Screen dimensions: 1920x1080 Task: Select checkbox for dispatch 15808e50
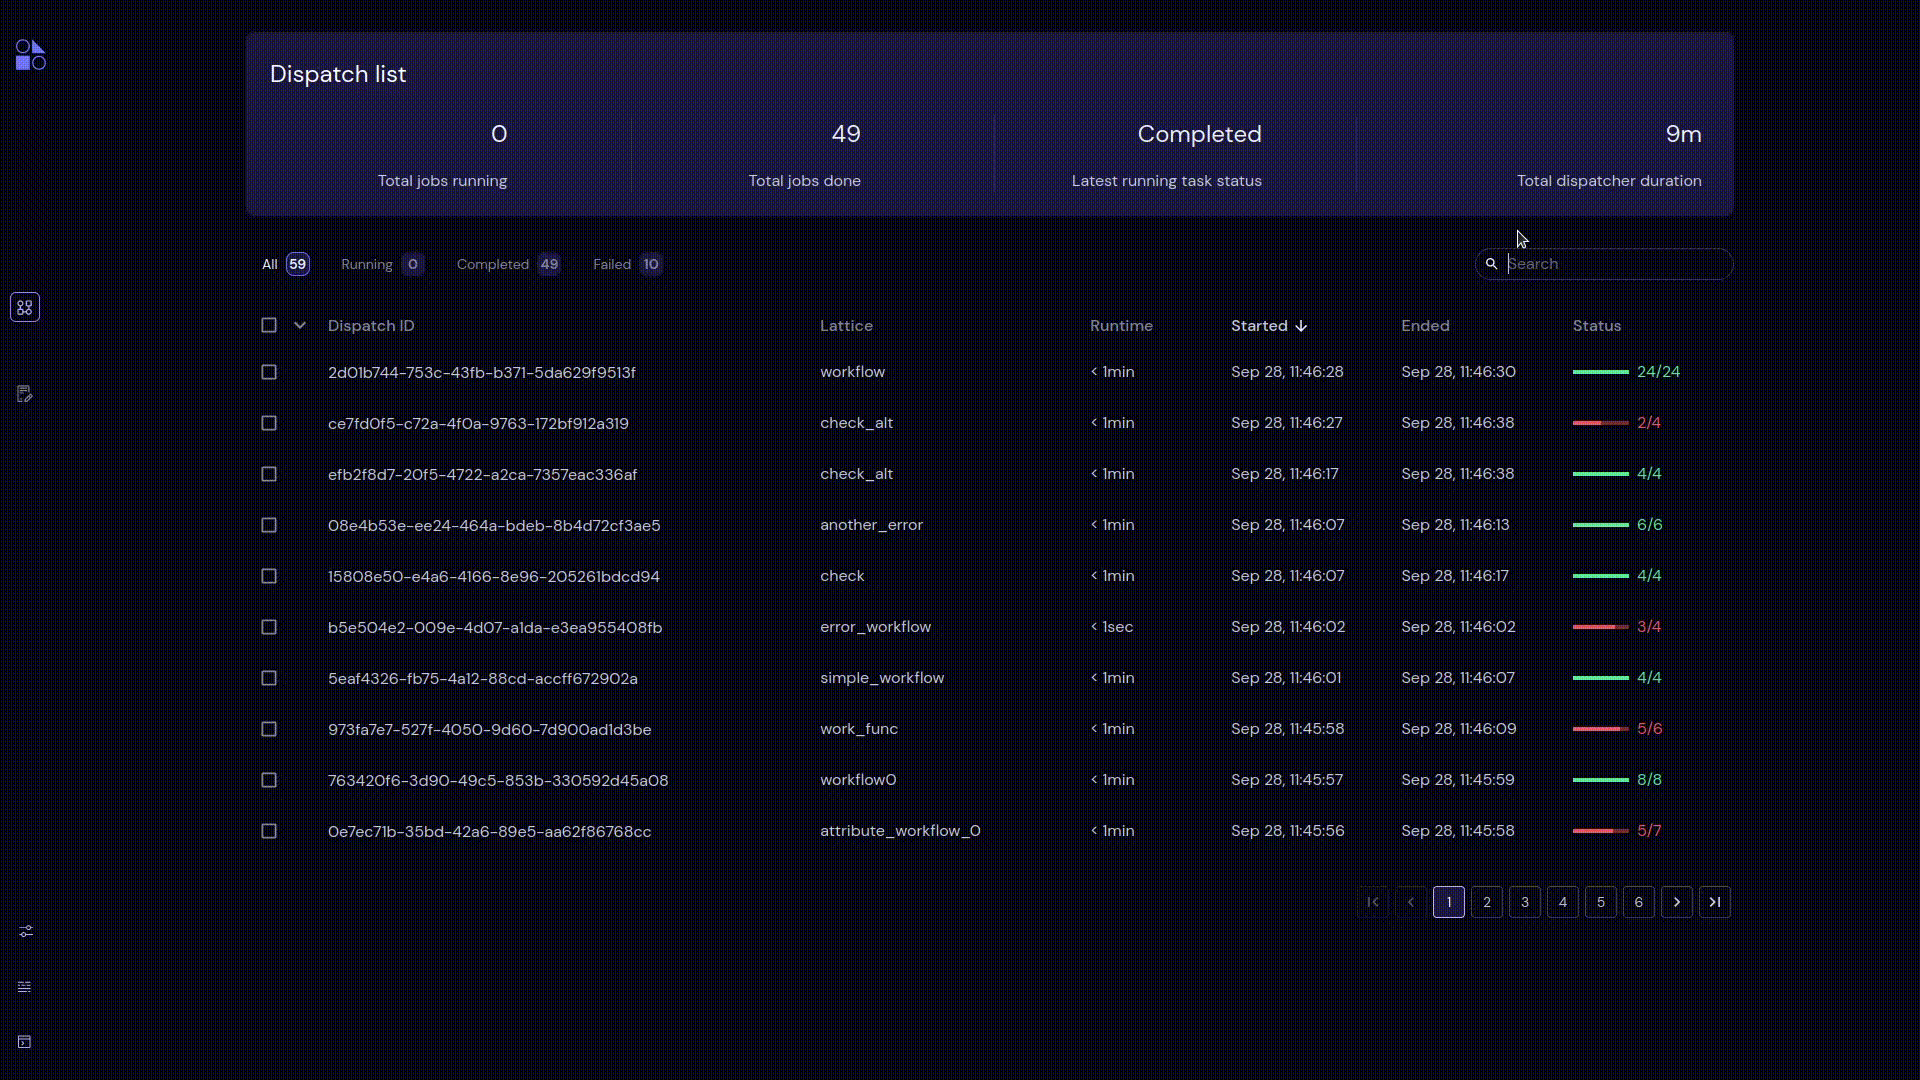click(269, 576)
